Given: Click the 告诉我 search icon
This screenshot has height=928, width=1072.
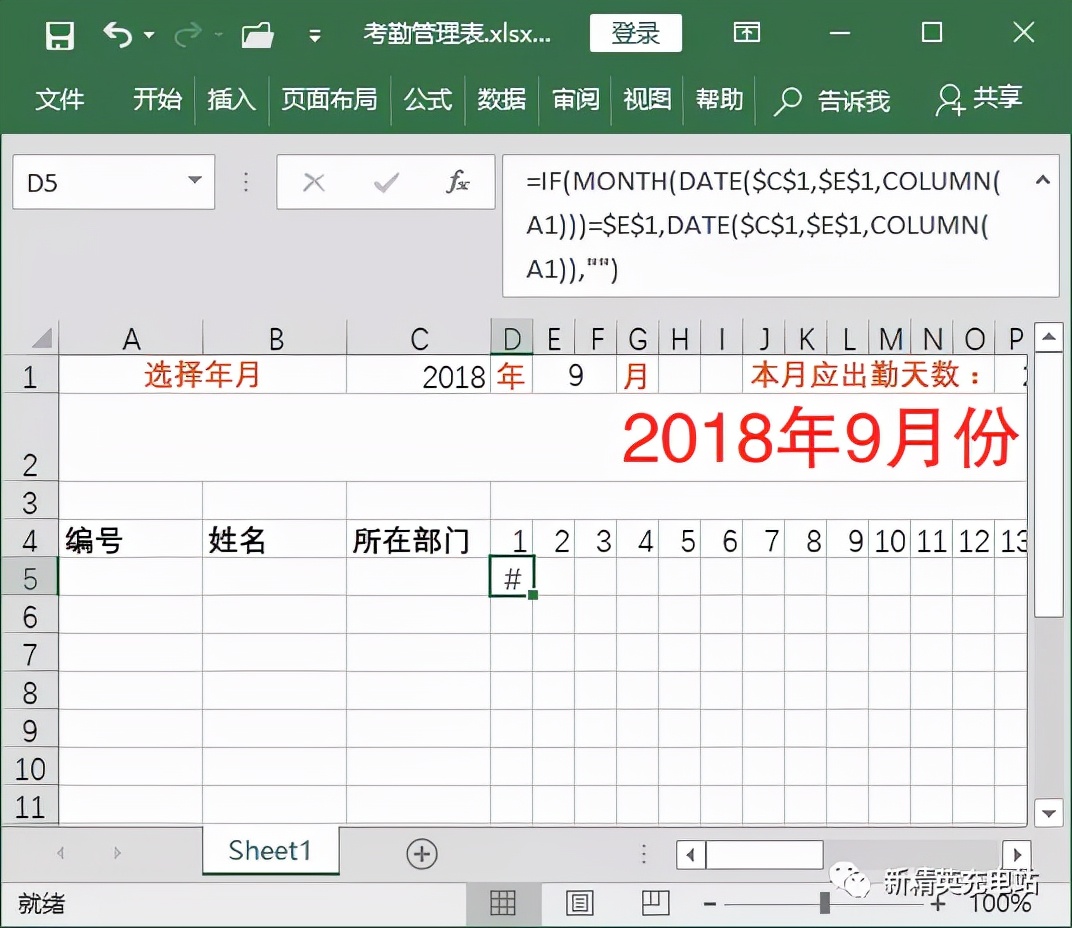Looking at the screenshot, I should click(x=787, y=100).
